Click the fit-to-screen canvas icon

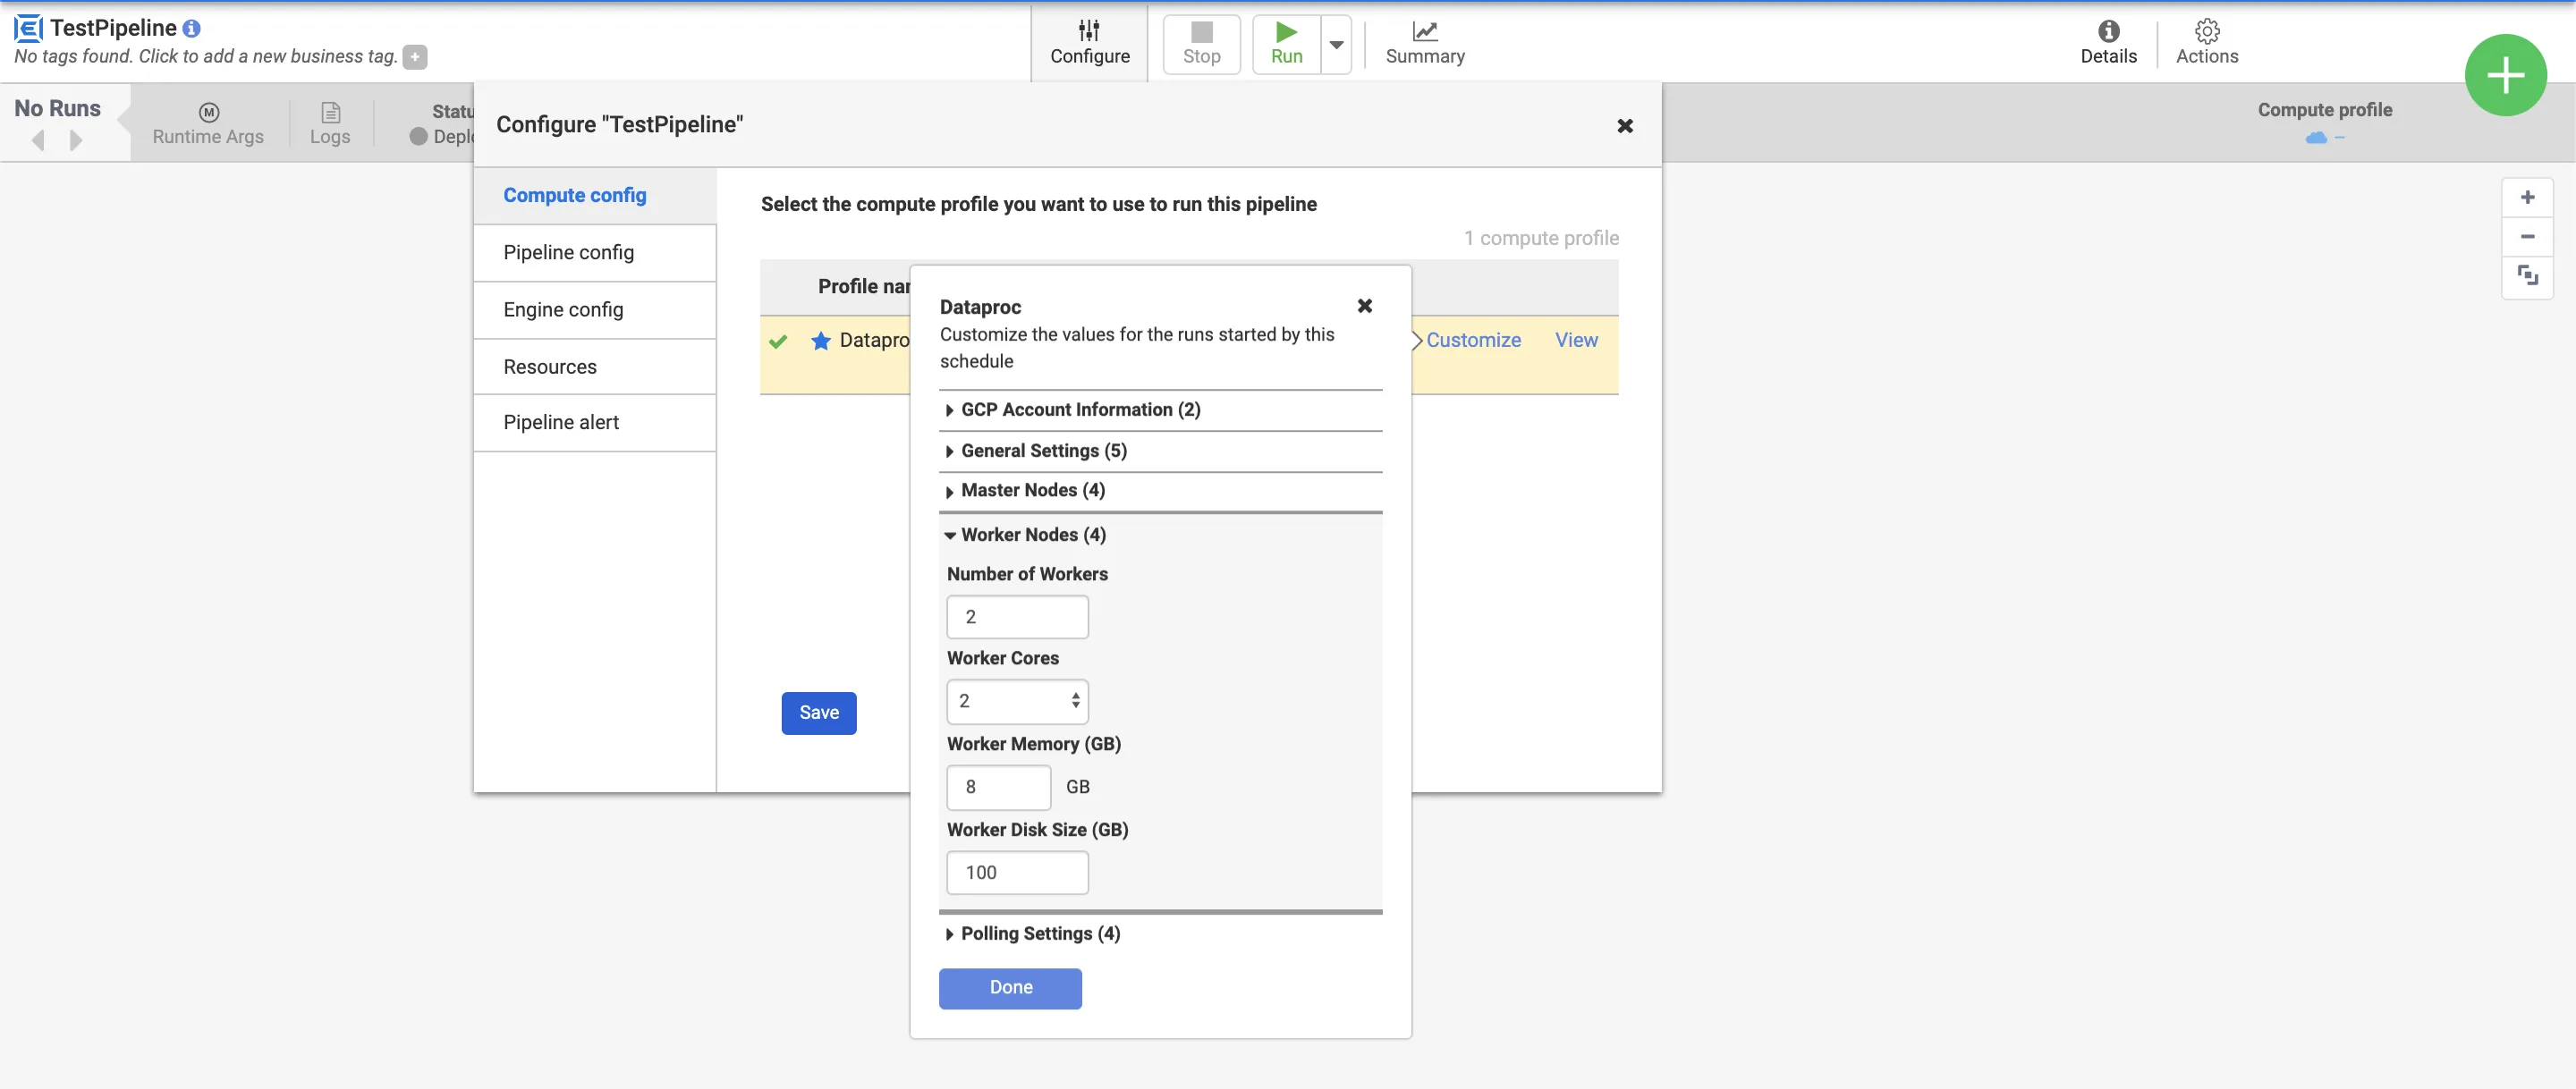(2527, 275)
